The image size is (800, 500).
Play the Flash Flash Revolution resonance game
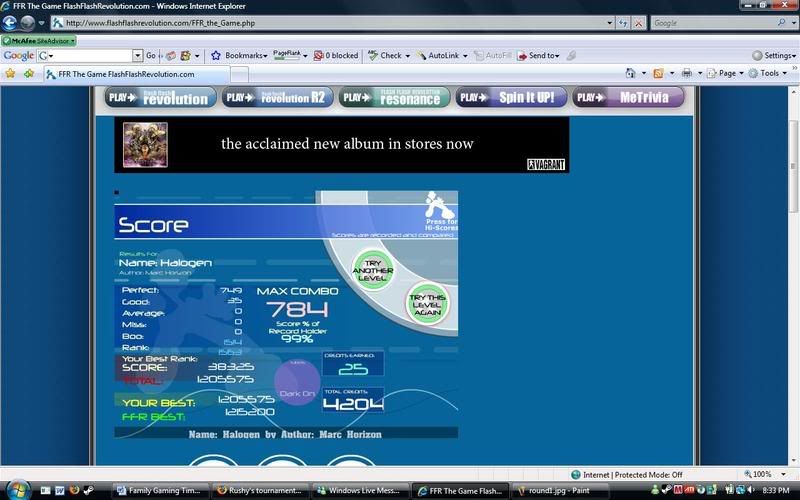[x=393, y=97]
